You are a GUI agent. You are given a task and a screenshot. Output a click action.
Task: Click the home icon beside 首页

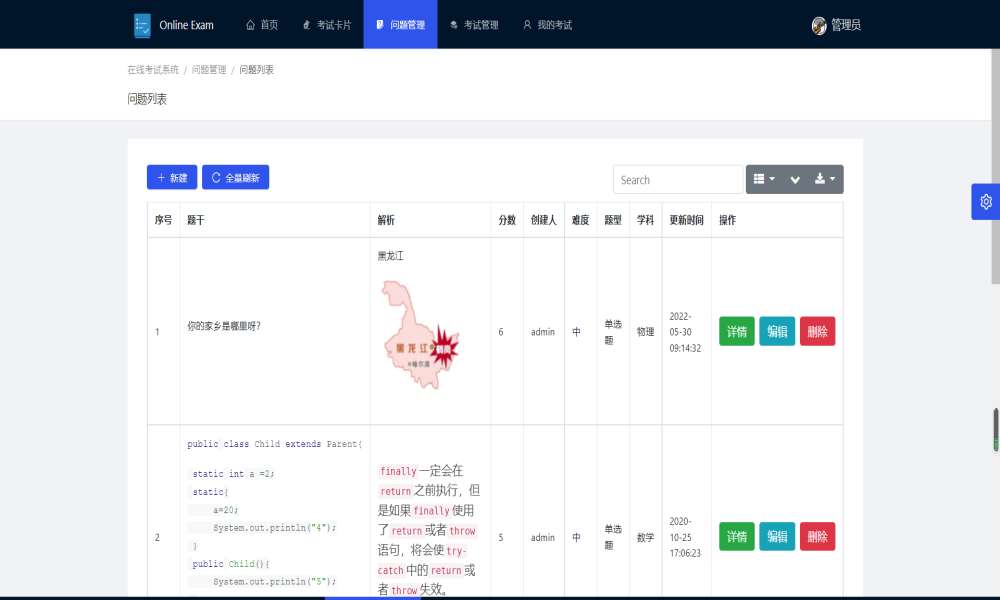pos(250,25)
